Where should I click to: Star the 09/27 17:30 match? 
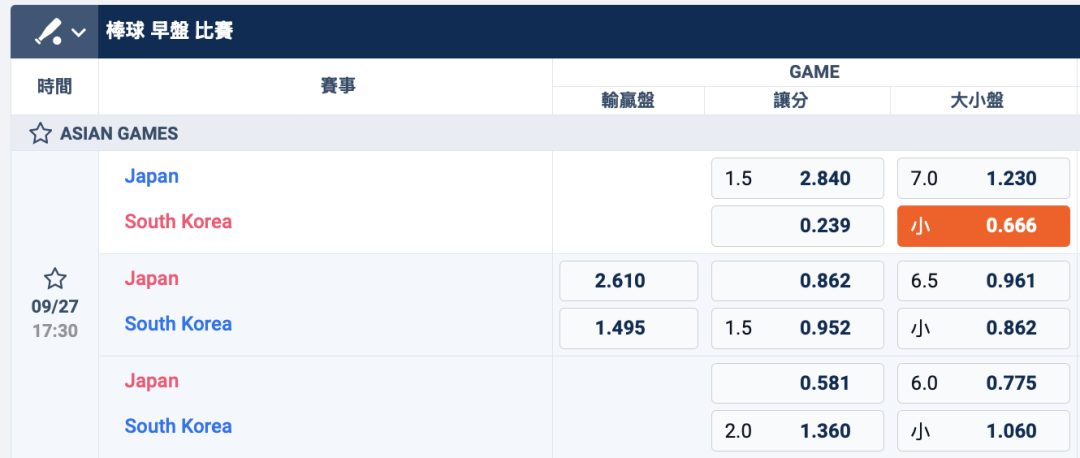click(55, 279)
